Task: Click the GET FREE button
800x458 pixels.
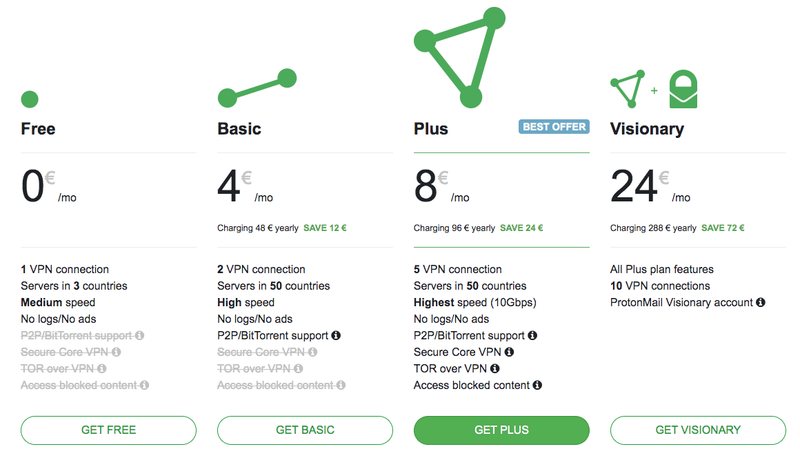Action: pyautogui.click(x=108, y=430)
